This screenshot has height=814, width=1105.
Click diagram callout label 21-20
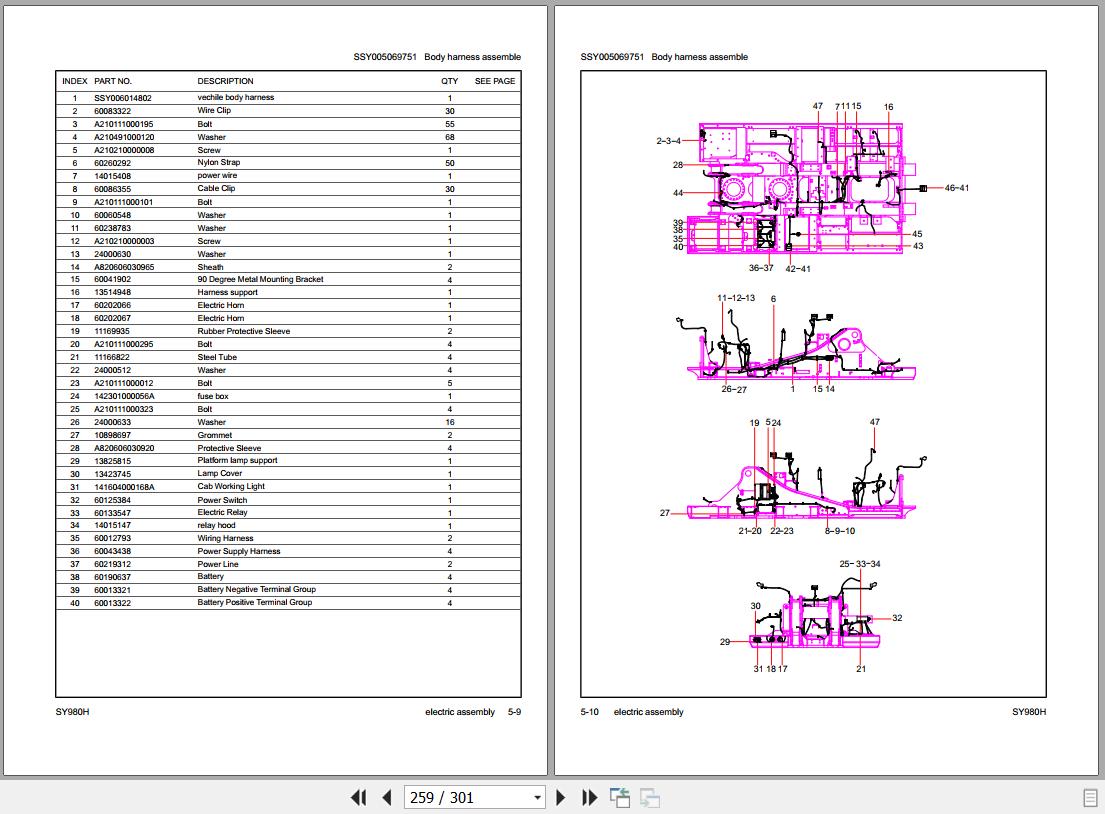click(750, 531)
